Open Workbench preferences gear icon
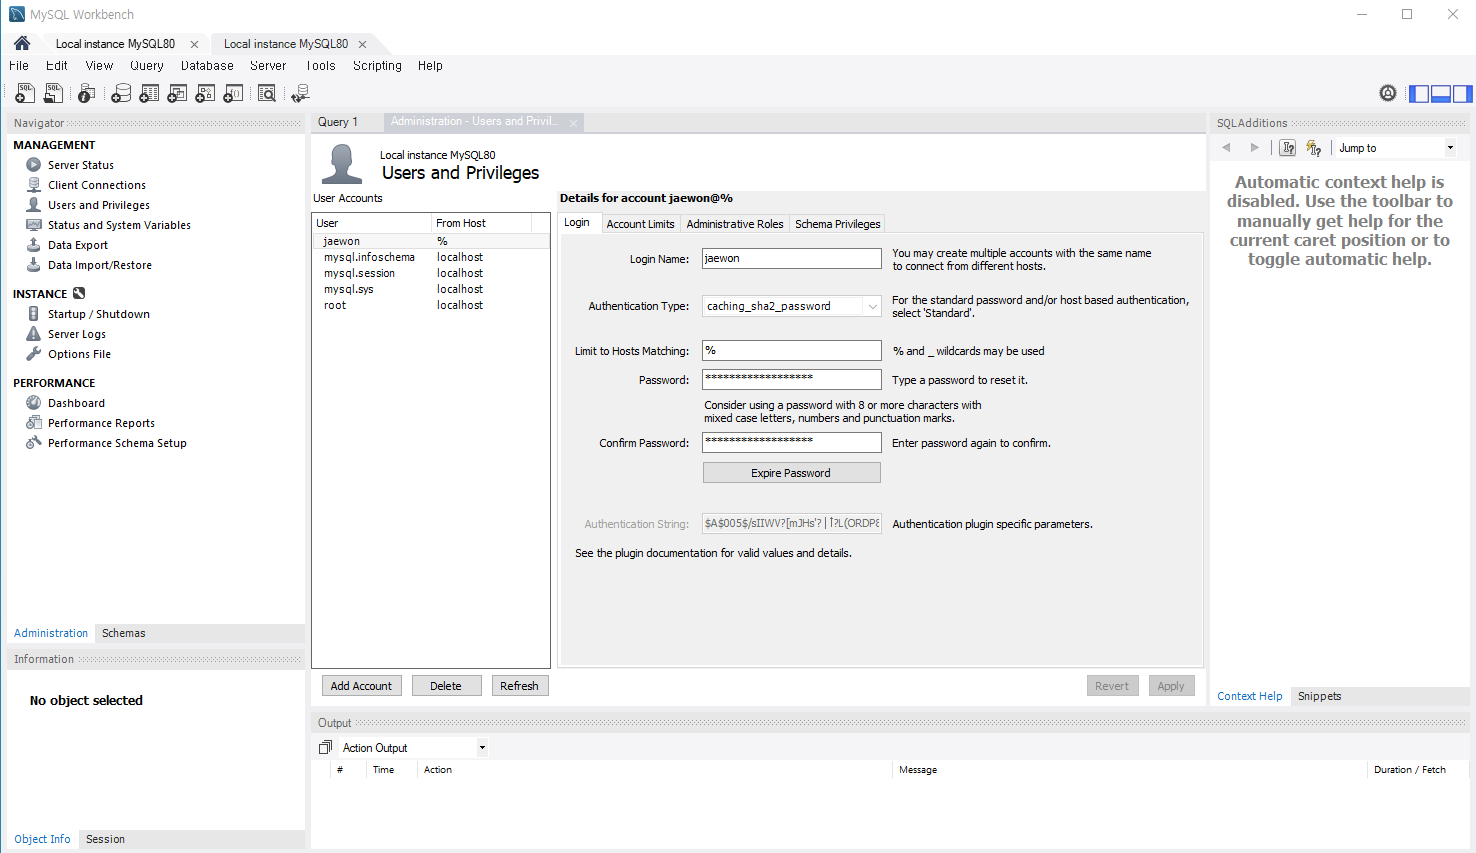Viewport: 1476px width, 853px height. point(1388,93)
